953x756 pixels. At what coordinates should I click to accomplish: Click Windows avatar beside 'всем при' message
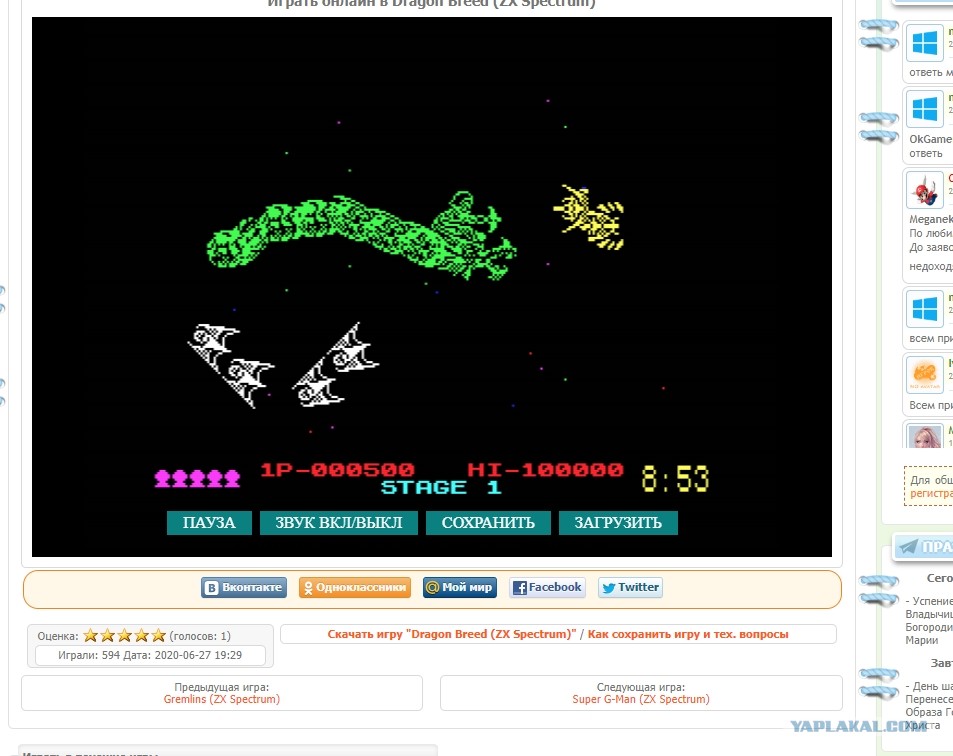point(925,309)
